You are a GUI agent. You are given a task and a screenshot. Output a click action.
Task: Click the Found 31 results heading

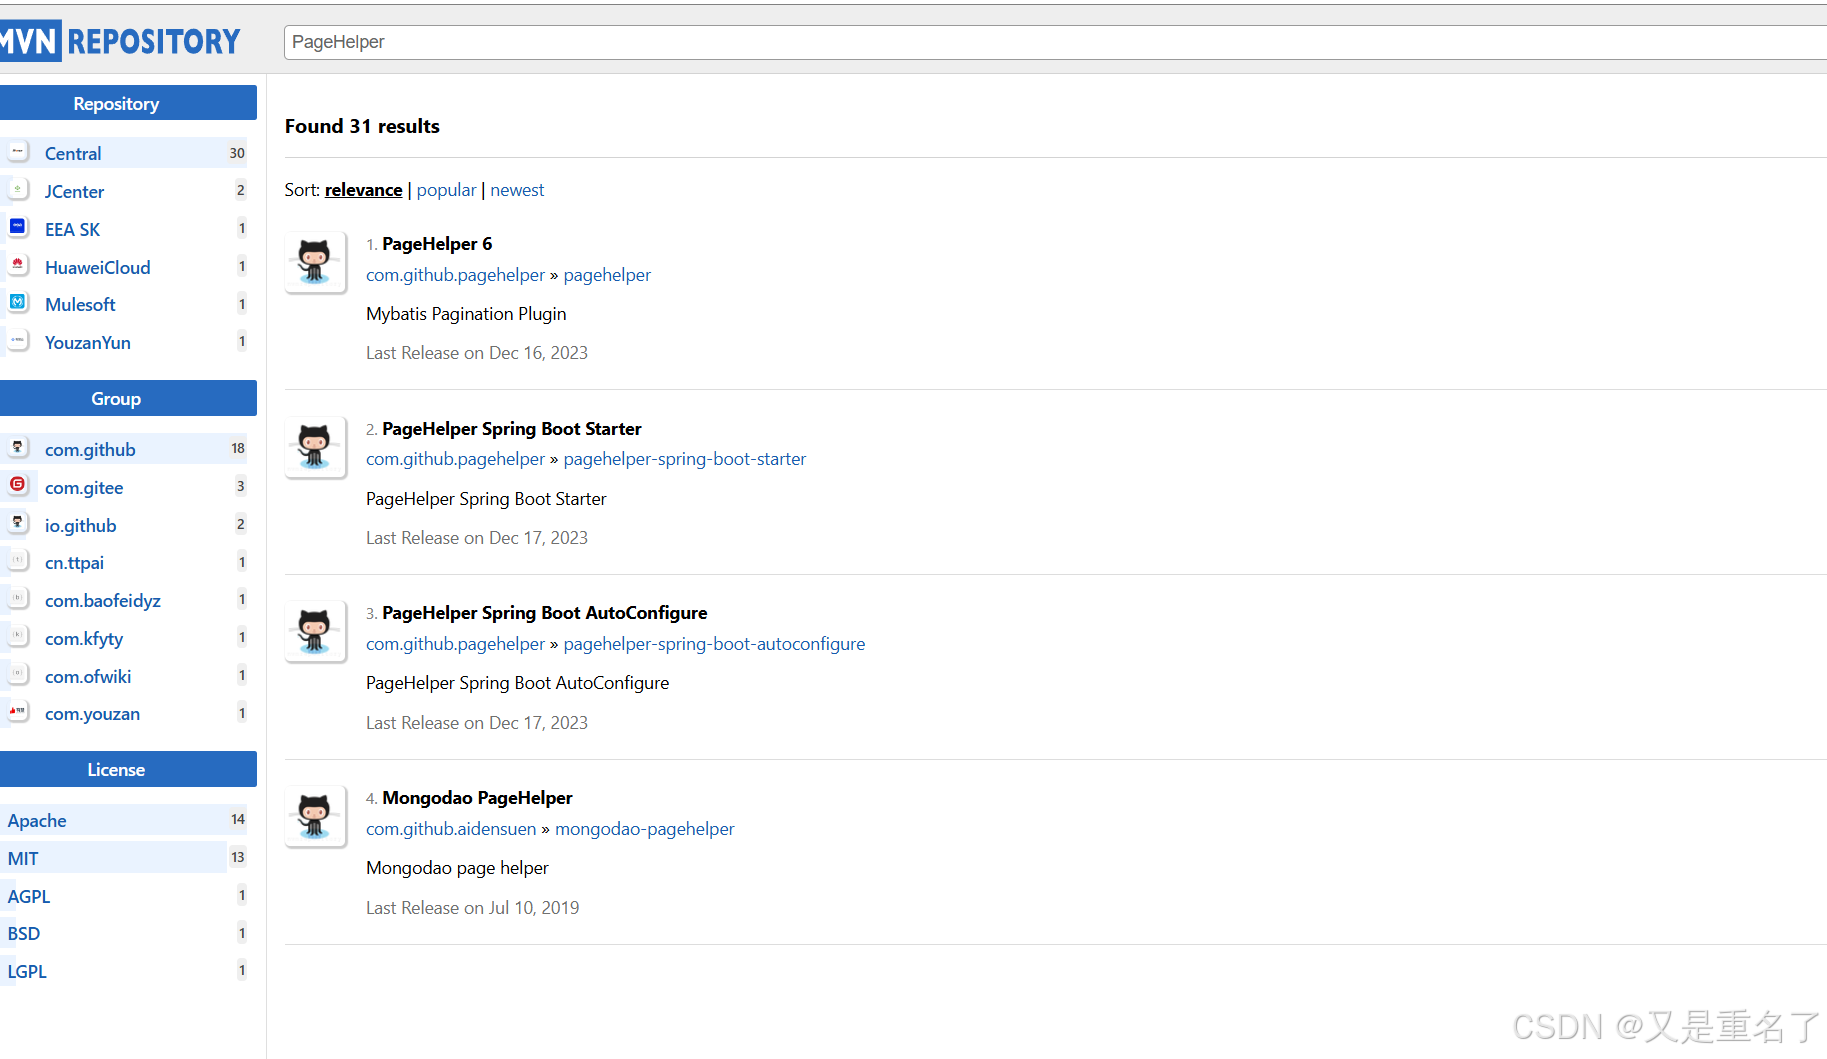pos(362,126)
